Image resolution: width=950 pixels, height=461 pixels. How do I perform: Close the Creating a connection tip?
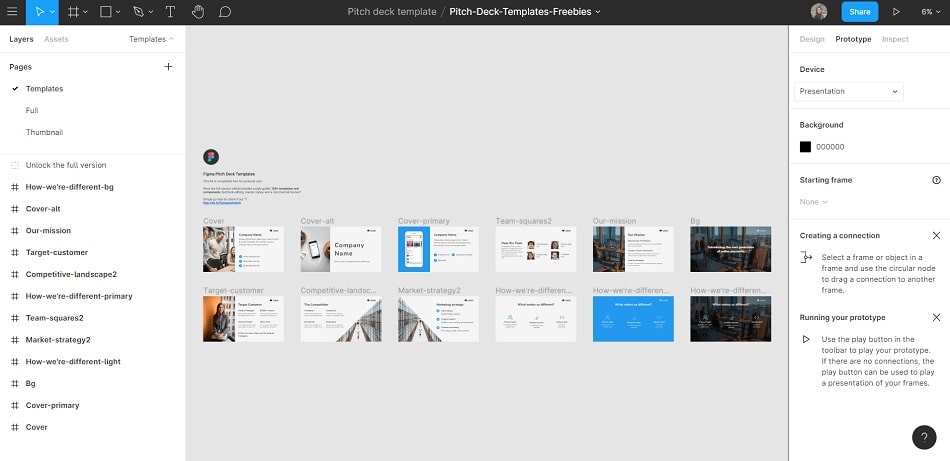(936, 236)
